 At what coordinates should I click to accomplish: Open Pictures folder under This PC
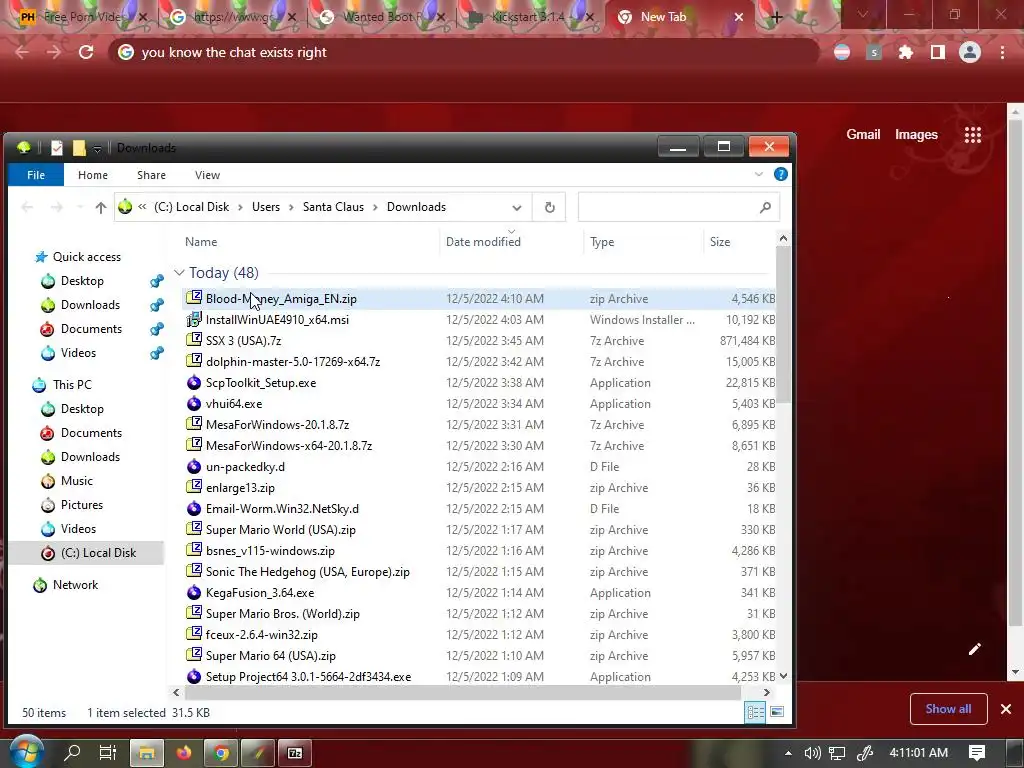[x=81, y=505]
